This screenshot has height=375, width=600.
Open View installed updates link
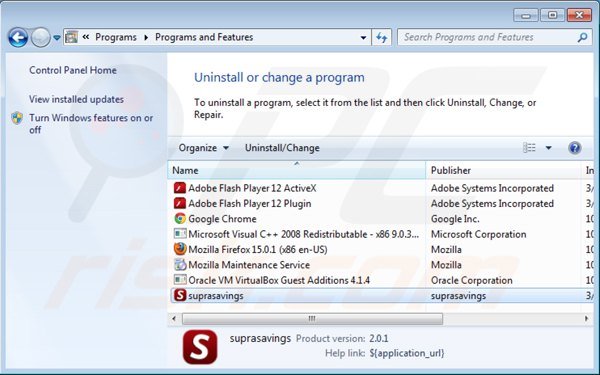tap(76, 99)
